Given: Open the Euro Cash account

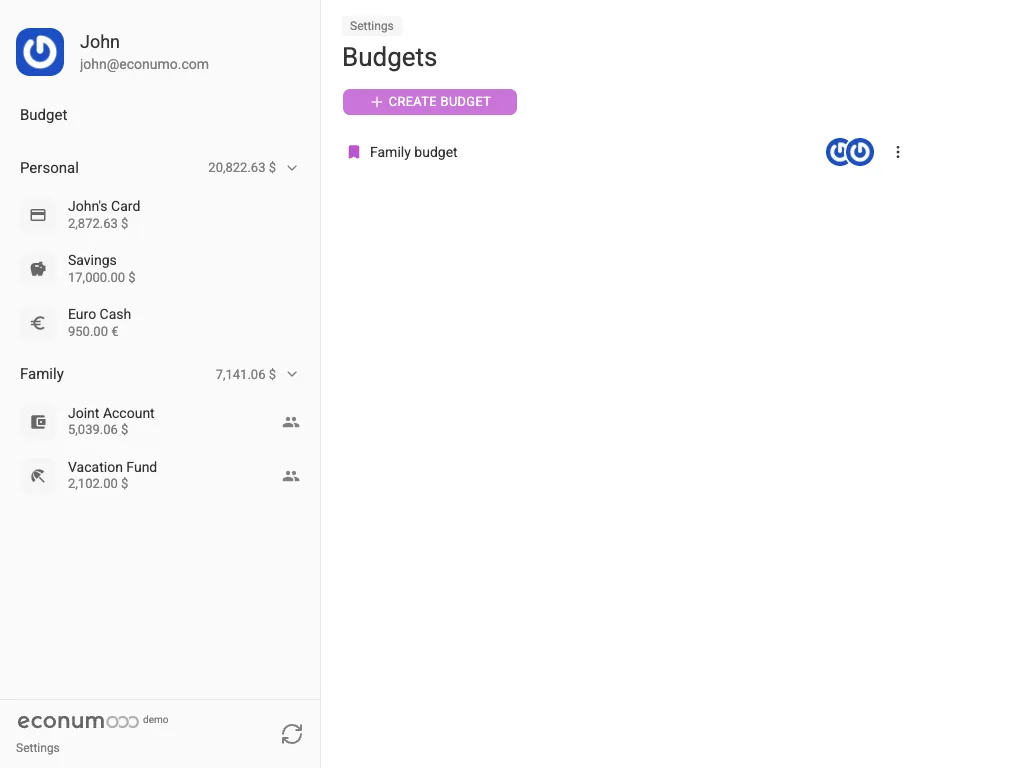Looking at the screenshot, I should [160, 323].
